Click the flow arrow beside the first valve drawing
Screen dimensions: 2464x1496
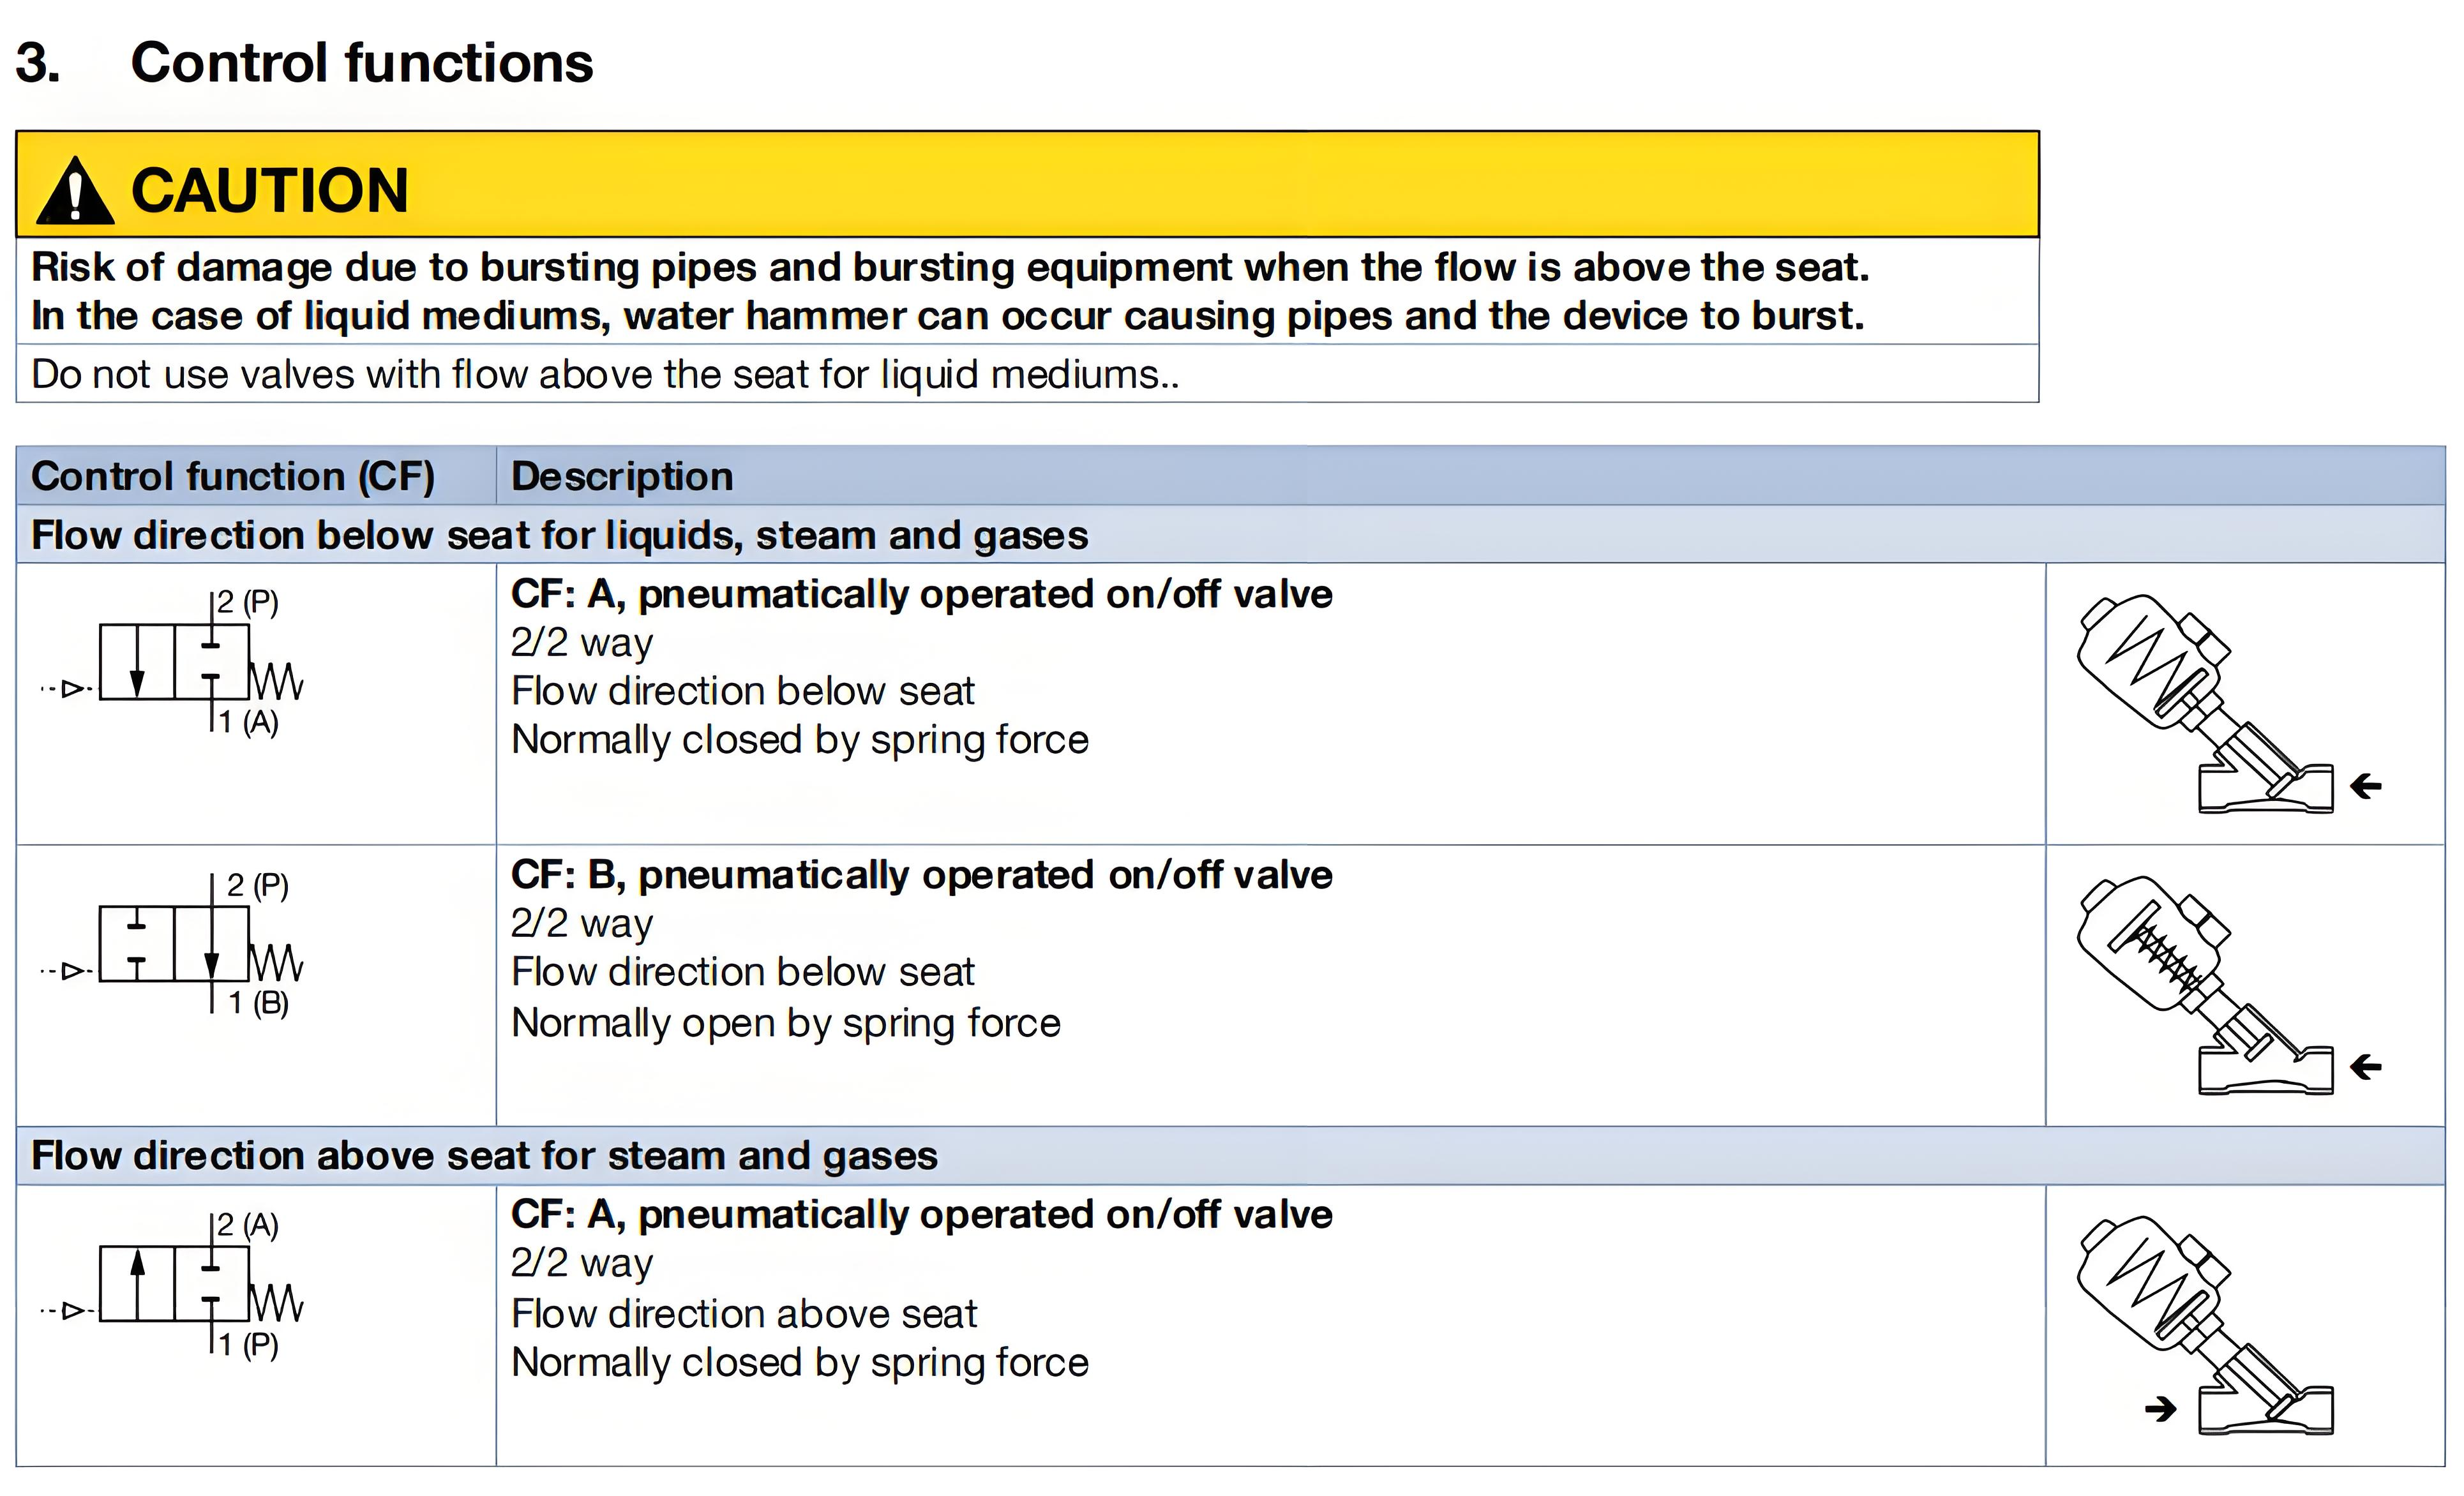pyautogui.click(x=2366, y=786)
